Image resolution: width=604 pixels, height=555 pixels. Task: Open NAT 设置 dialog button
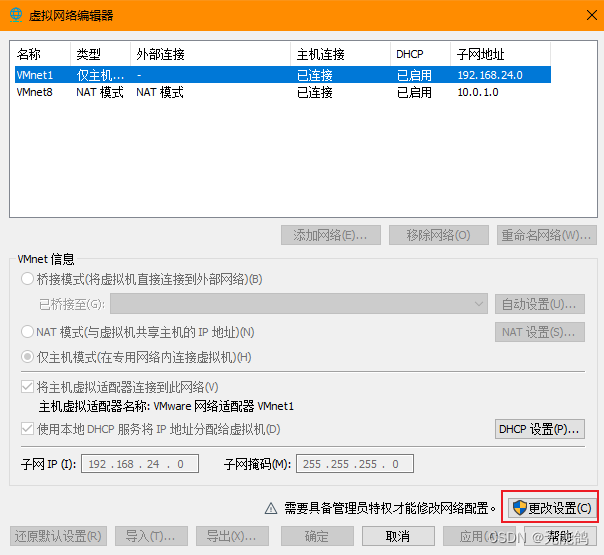pos(540,332)
